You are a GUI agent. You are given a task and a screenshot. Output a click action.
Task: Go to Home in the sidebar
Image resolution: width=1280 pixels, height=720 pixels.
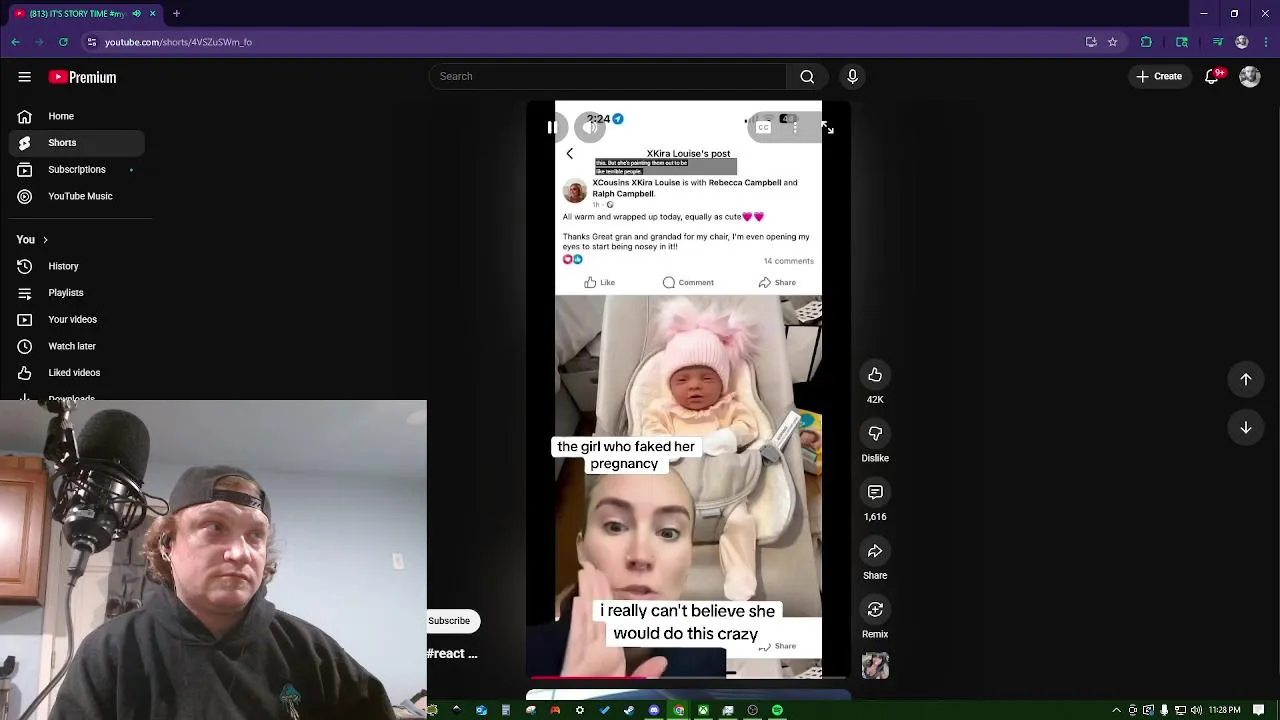[x=77, y=116]
